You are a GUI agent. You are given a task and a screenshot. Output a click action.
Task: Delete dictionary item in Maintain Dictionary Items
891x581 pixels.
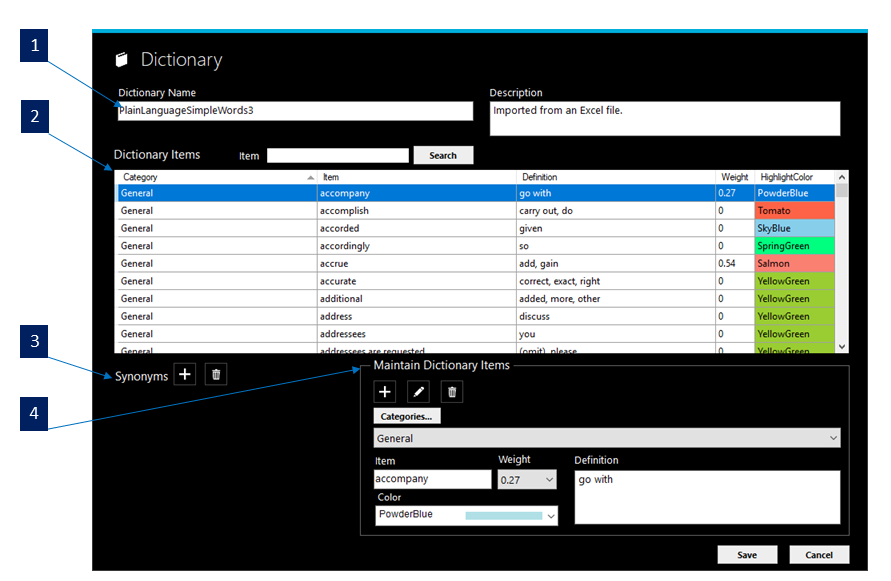tap(452, 392)
